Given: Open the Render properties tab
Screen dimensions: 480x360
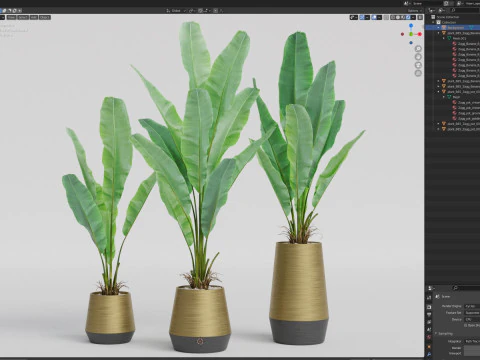Looking at the screenshot, I should tap(429, 307).
